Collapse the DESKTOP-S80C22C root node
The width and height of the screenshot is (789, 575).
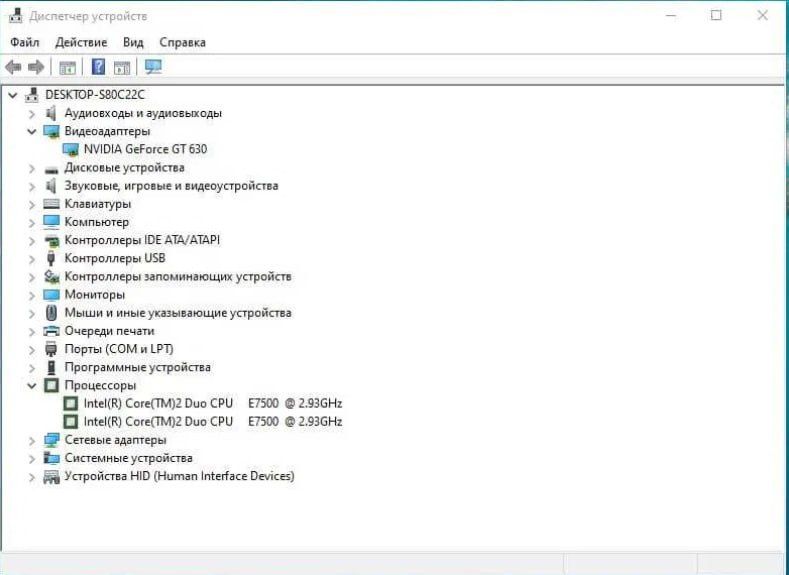coord(13,95)
